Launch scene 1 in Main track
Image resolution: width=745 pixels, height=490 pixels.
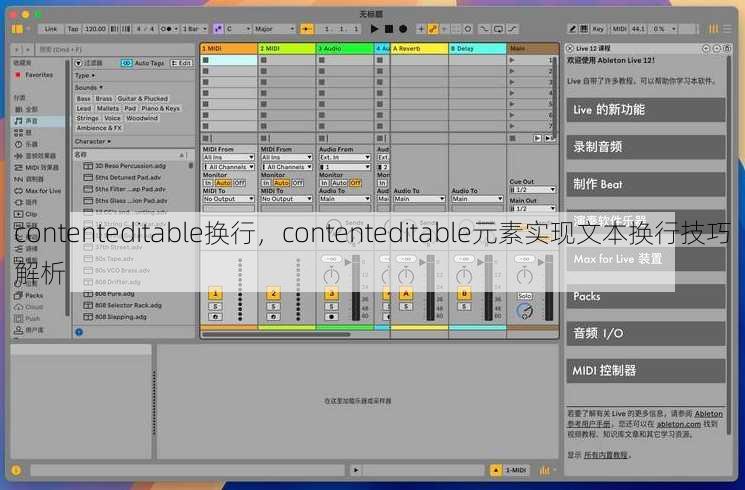click(x=512, y=60)
